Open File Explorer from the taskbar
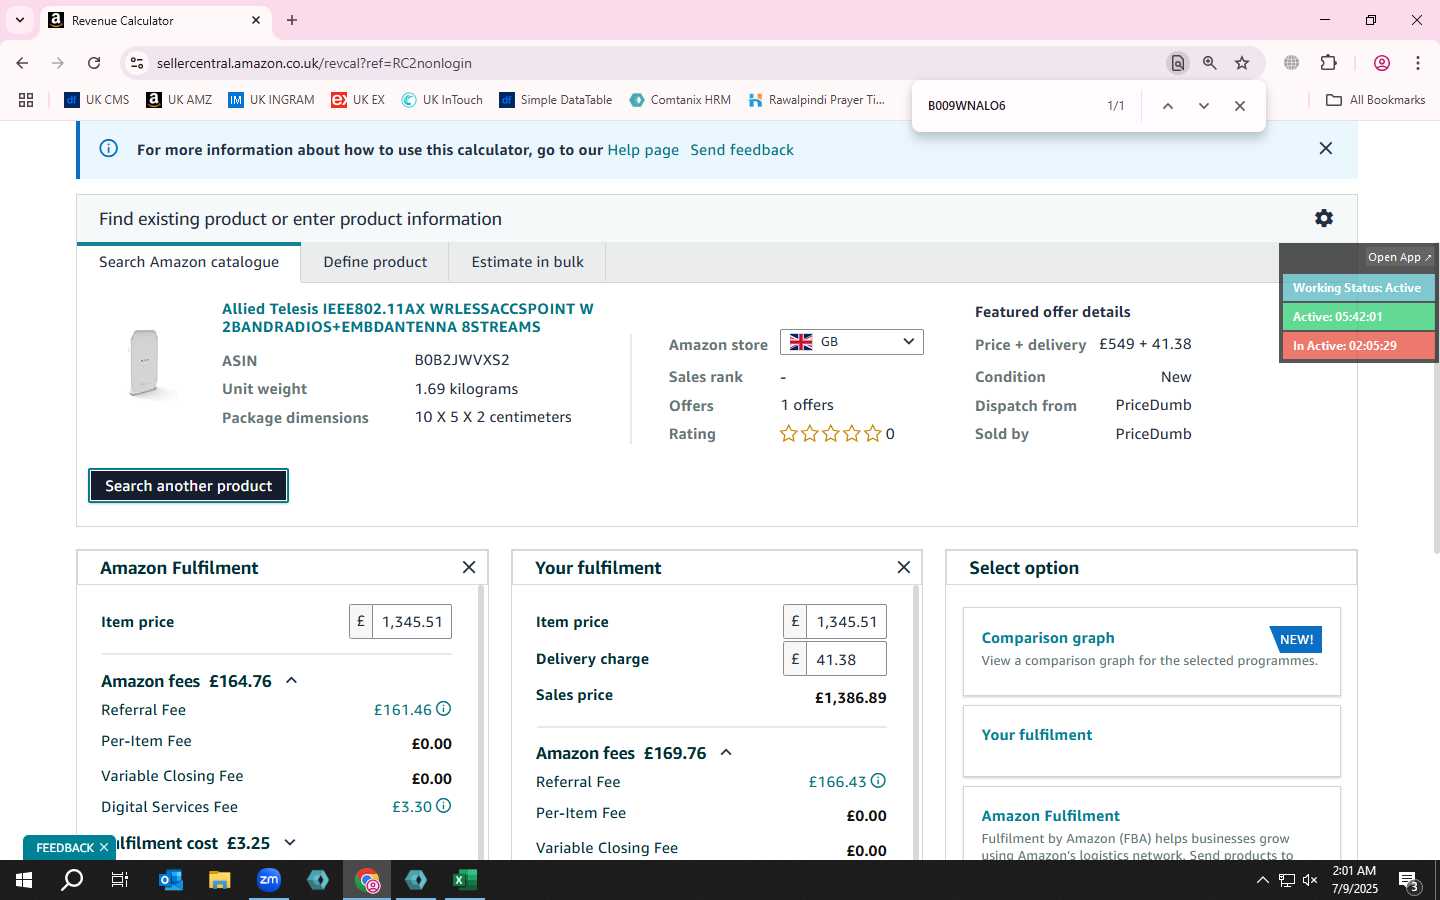This screenshot has height=900, width=1440. [x=220, y=880]
